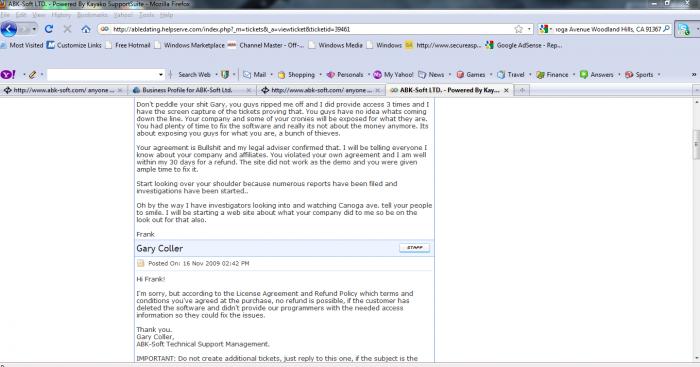Click the Yahoo toolbar pencil icon
This screenshot has height=367, width=700.
33,75
